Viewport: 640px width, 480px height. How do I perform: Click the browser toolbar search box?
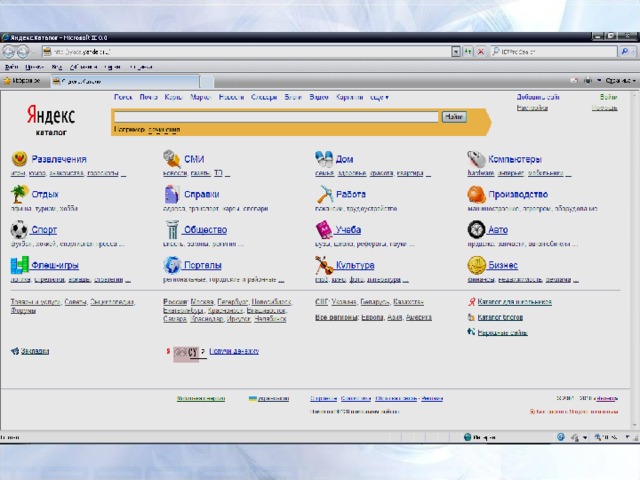pos(554,52)
